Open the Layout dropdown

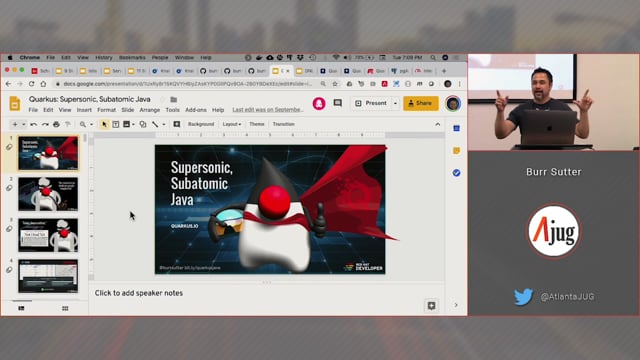[232, 124]
